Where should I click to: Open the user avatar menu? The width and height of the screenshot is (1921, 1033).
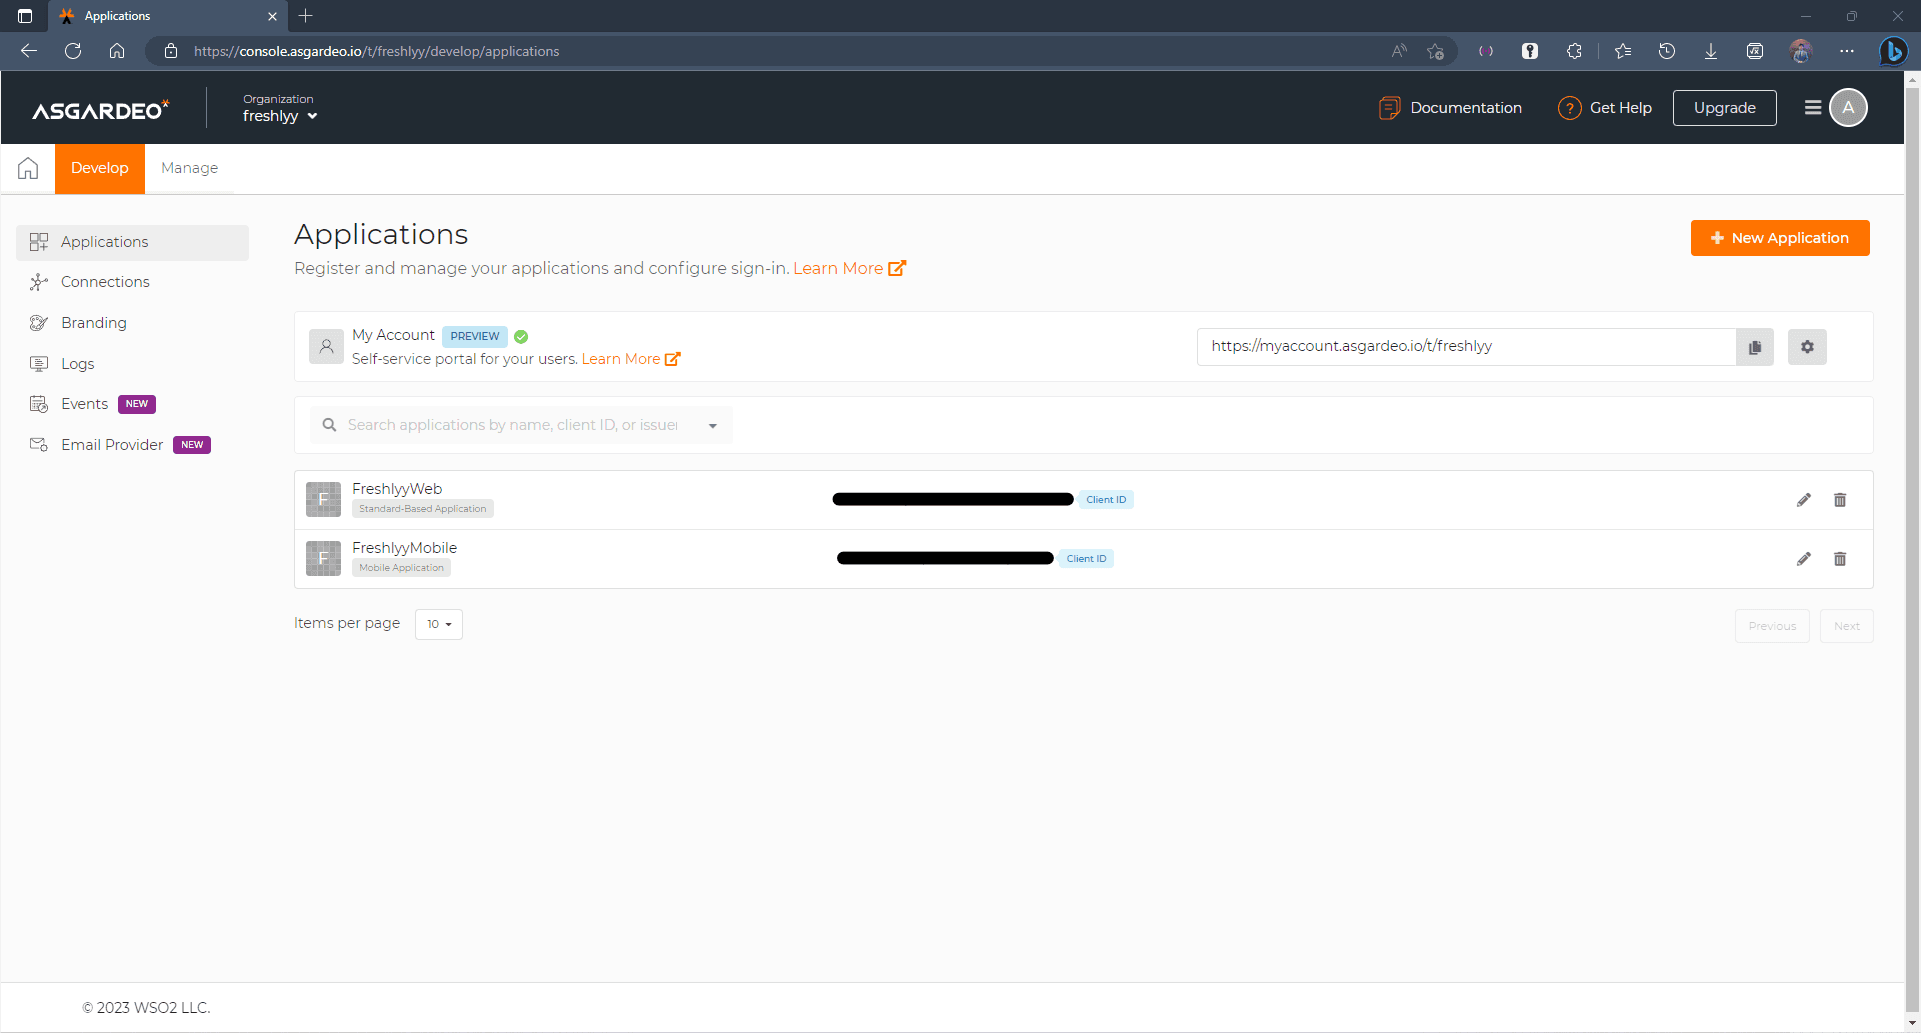coord(1848,107)
